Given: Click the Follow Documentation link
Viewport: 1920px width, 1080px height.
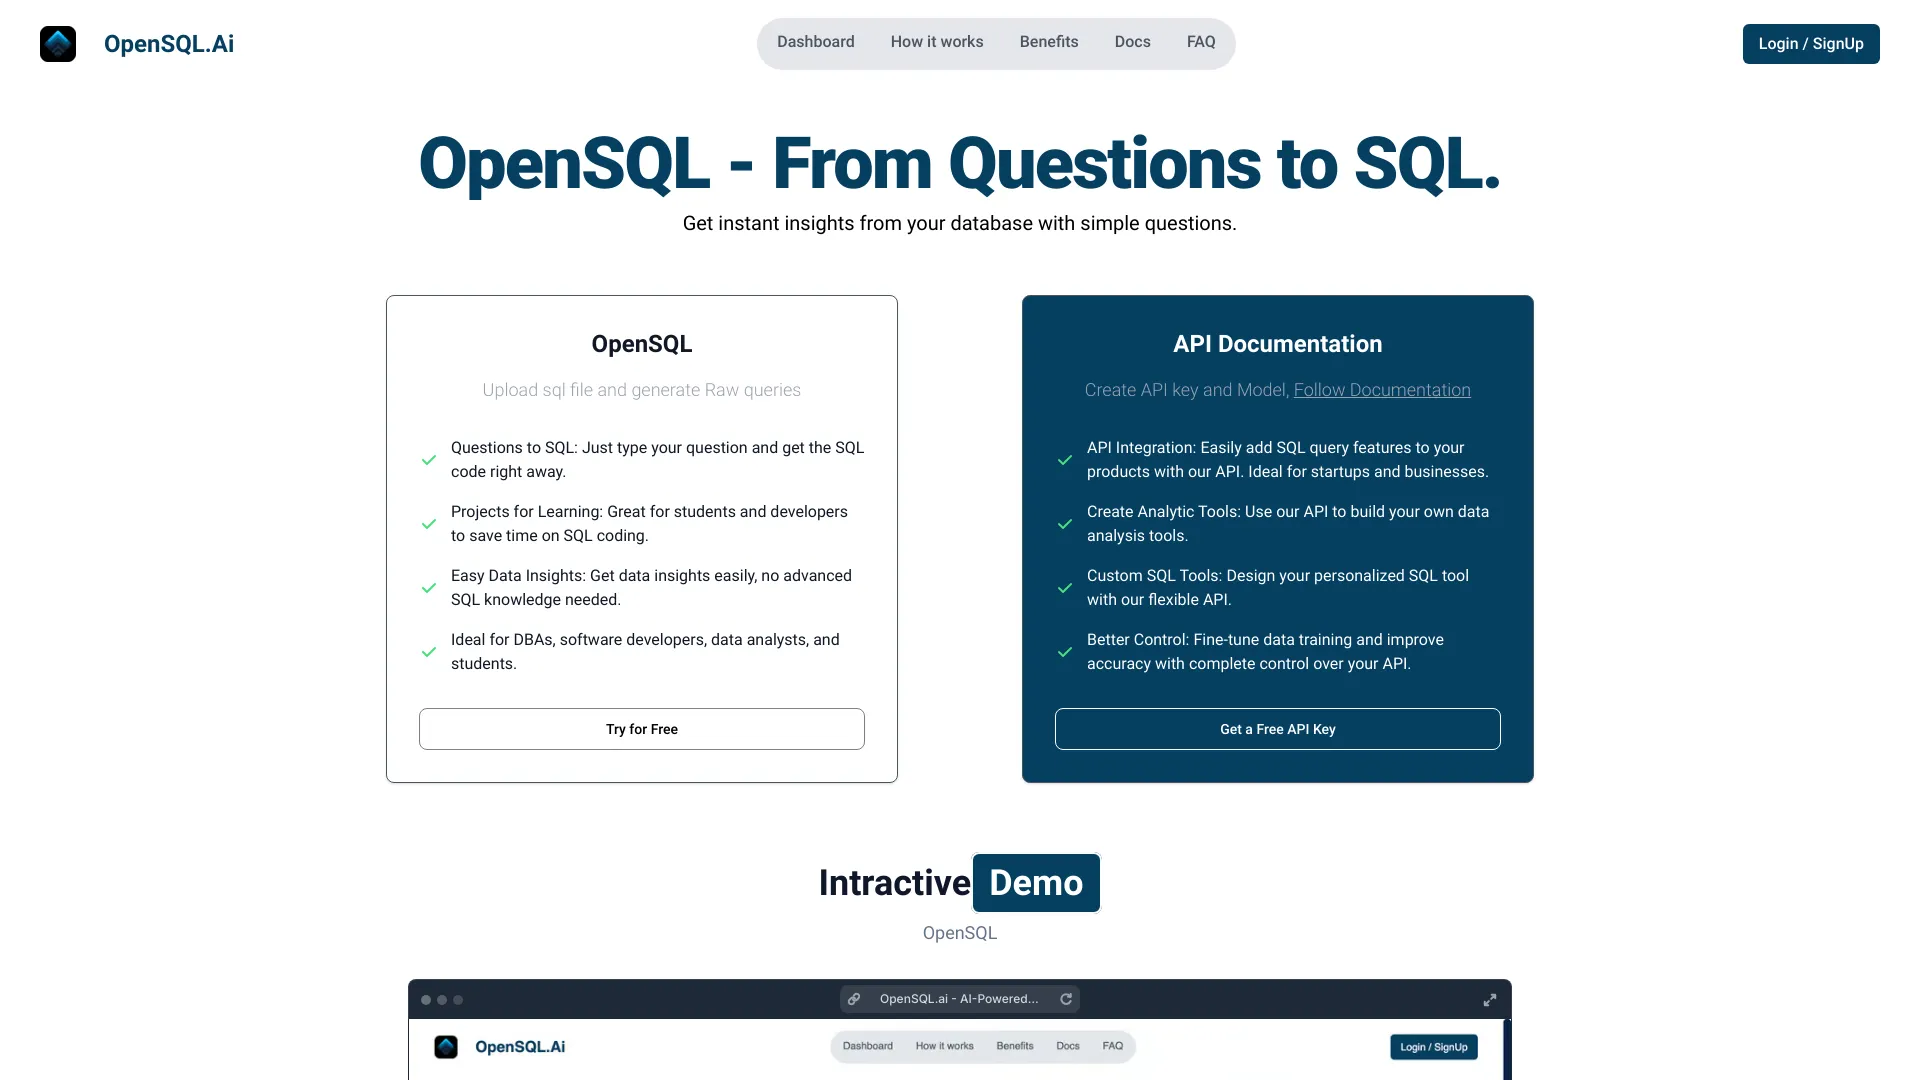Looking at the screenshot, I should click(1382, 390).
